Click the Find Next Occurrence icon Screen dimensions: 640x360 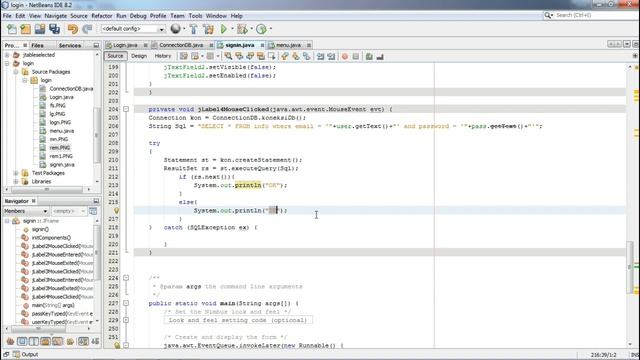pos(250,56)
